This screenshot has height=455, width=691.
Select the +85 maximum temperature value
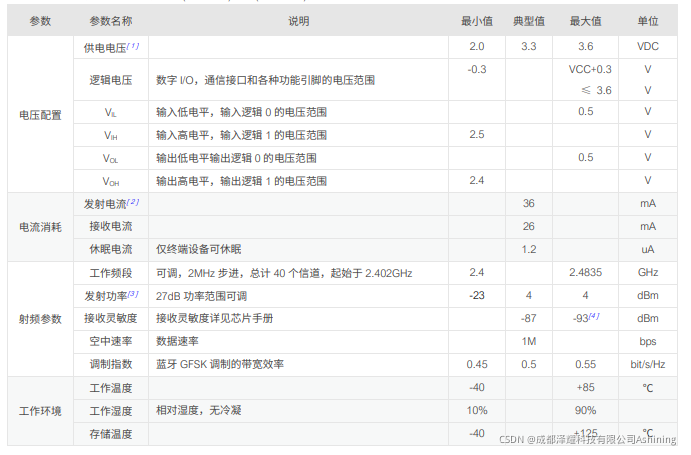pos(585,387)
